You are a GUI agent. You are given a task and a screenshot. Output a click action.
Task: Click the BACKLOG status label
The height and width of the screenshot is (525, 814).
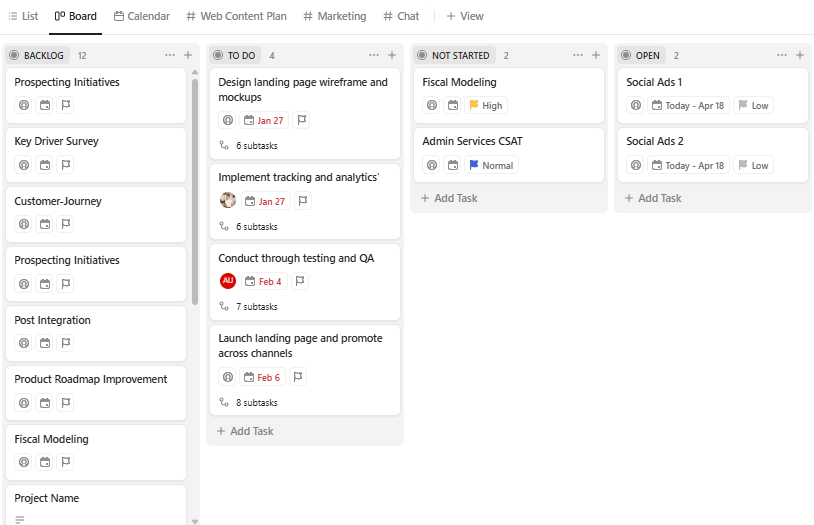pyautogui.click(x=37, y=56)
